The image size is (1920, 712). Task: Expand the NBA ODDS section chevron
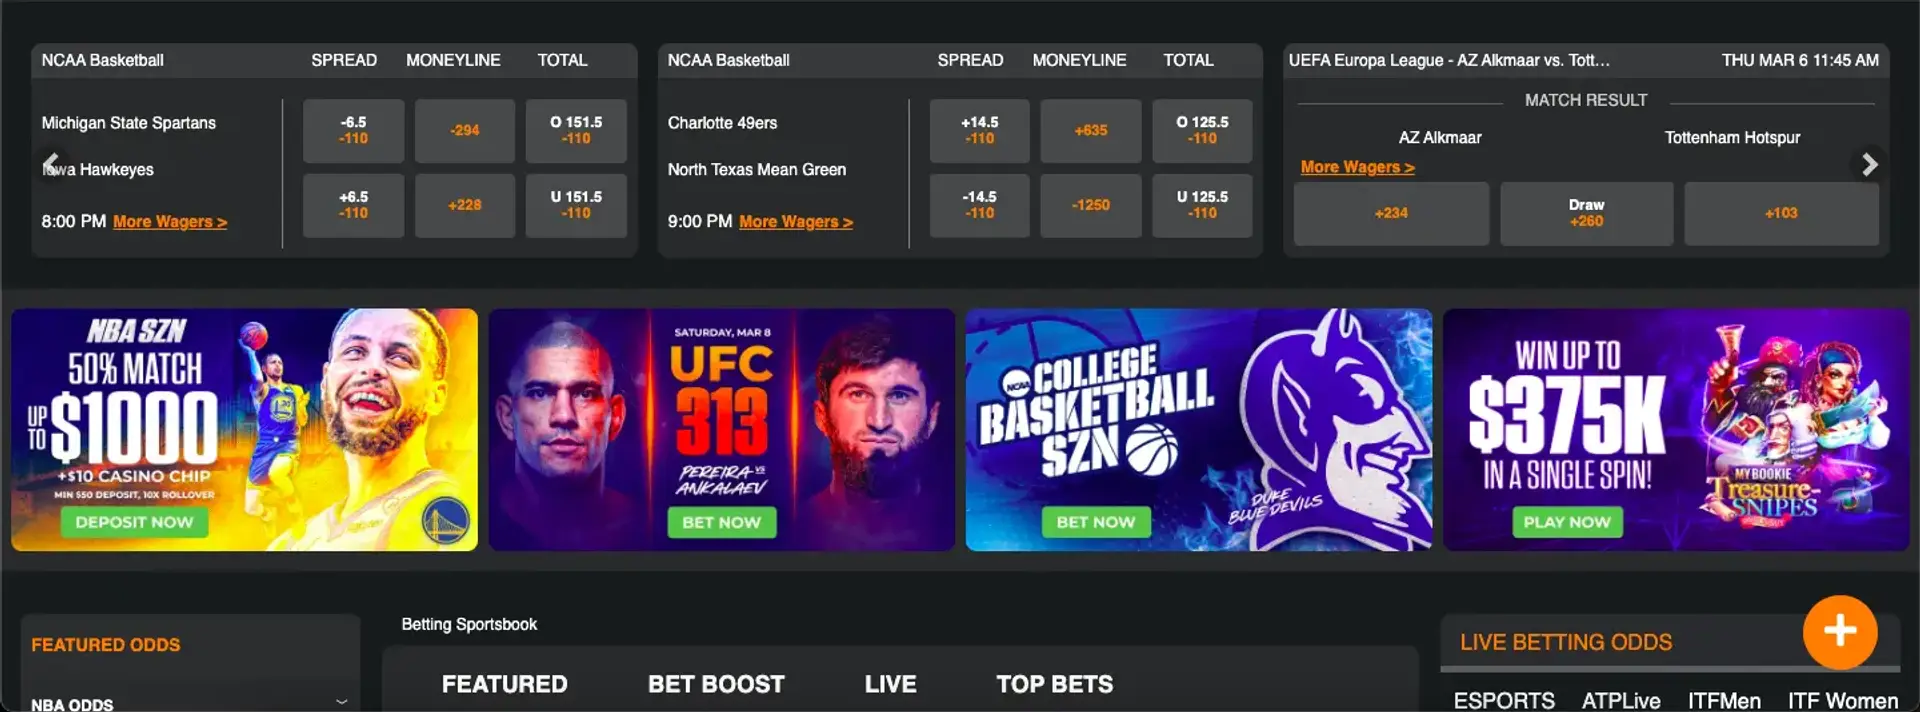pos(342,702)
